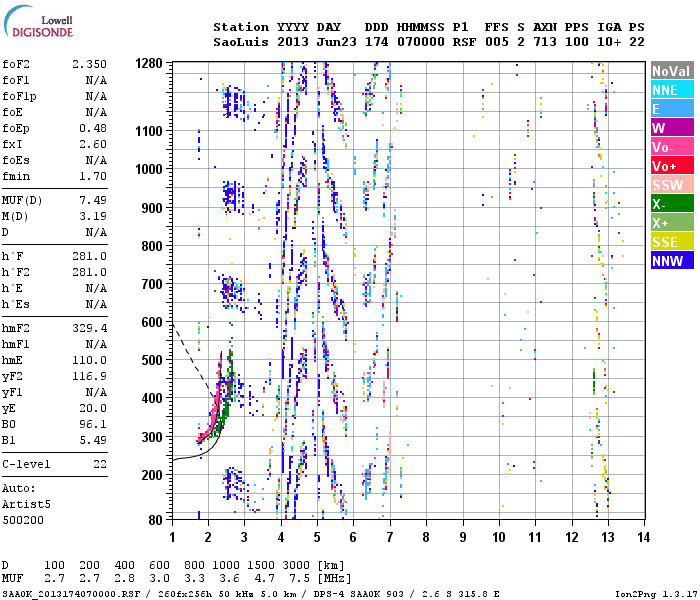Click the date Jun23 in header
Image resolution: width=700 pixels, height=600 pixels.
click(337, 42)
